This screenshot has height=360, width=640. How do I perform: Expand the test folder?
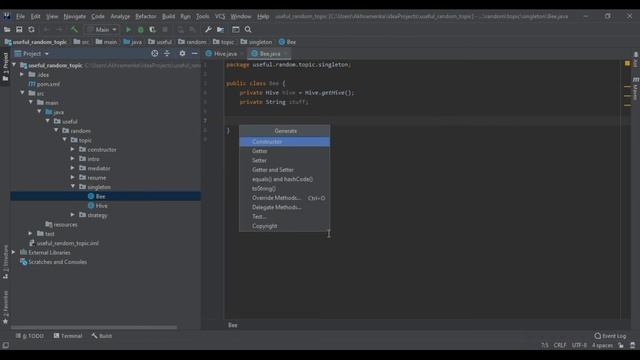tap(31, 233)
